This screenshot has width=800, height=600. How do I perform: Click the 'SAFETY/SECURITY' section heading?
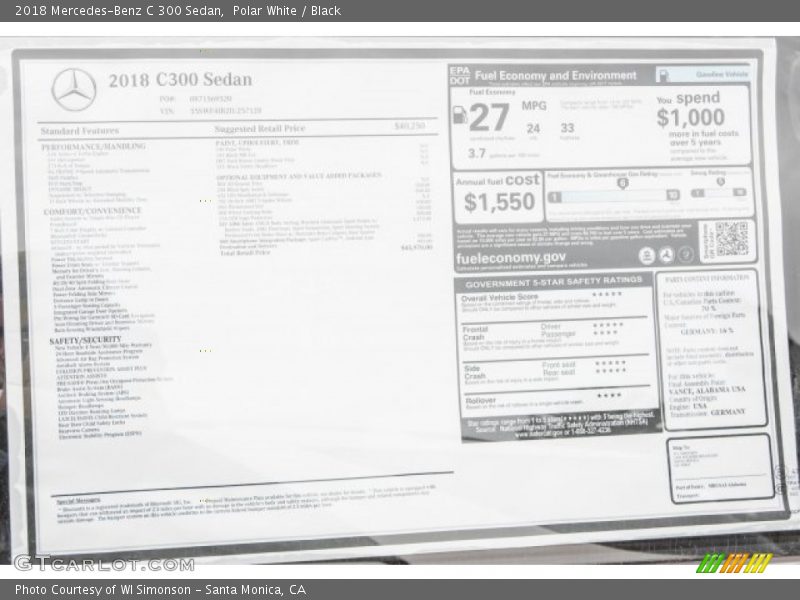(85, 340)
